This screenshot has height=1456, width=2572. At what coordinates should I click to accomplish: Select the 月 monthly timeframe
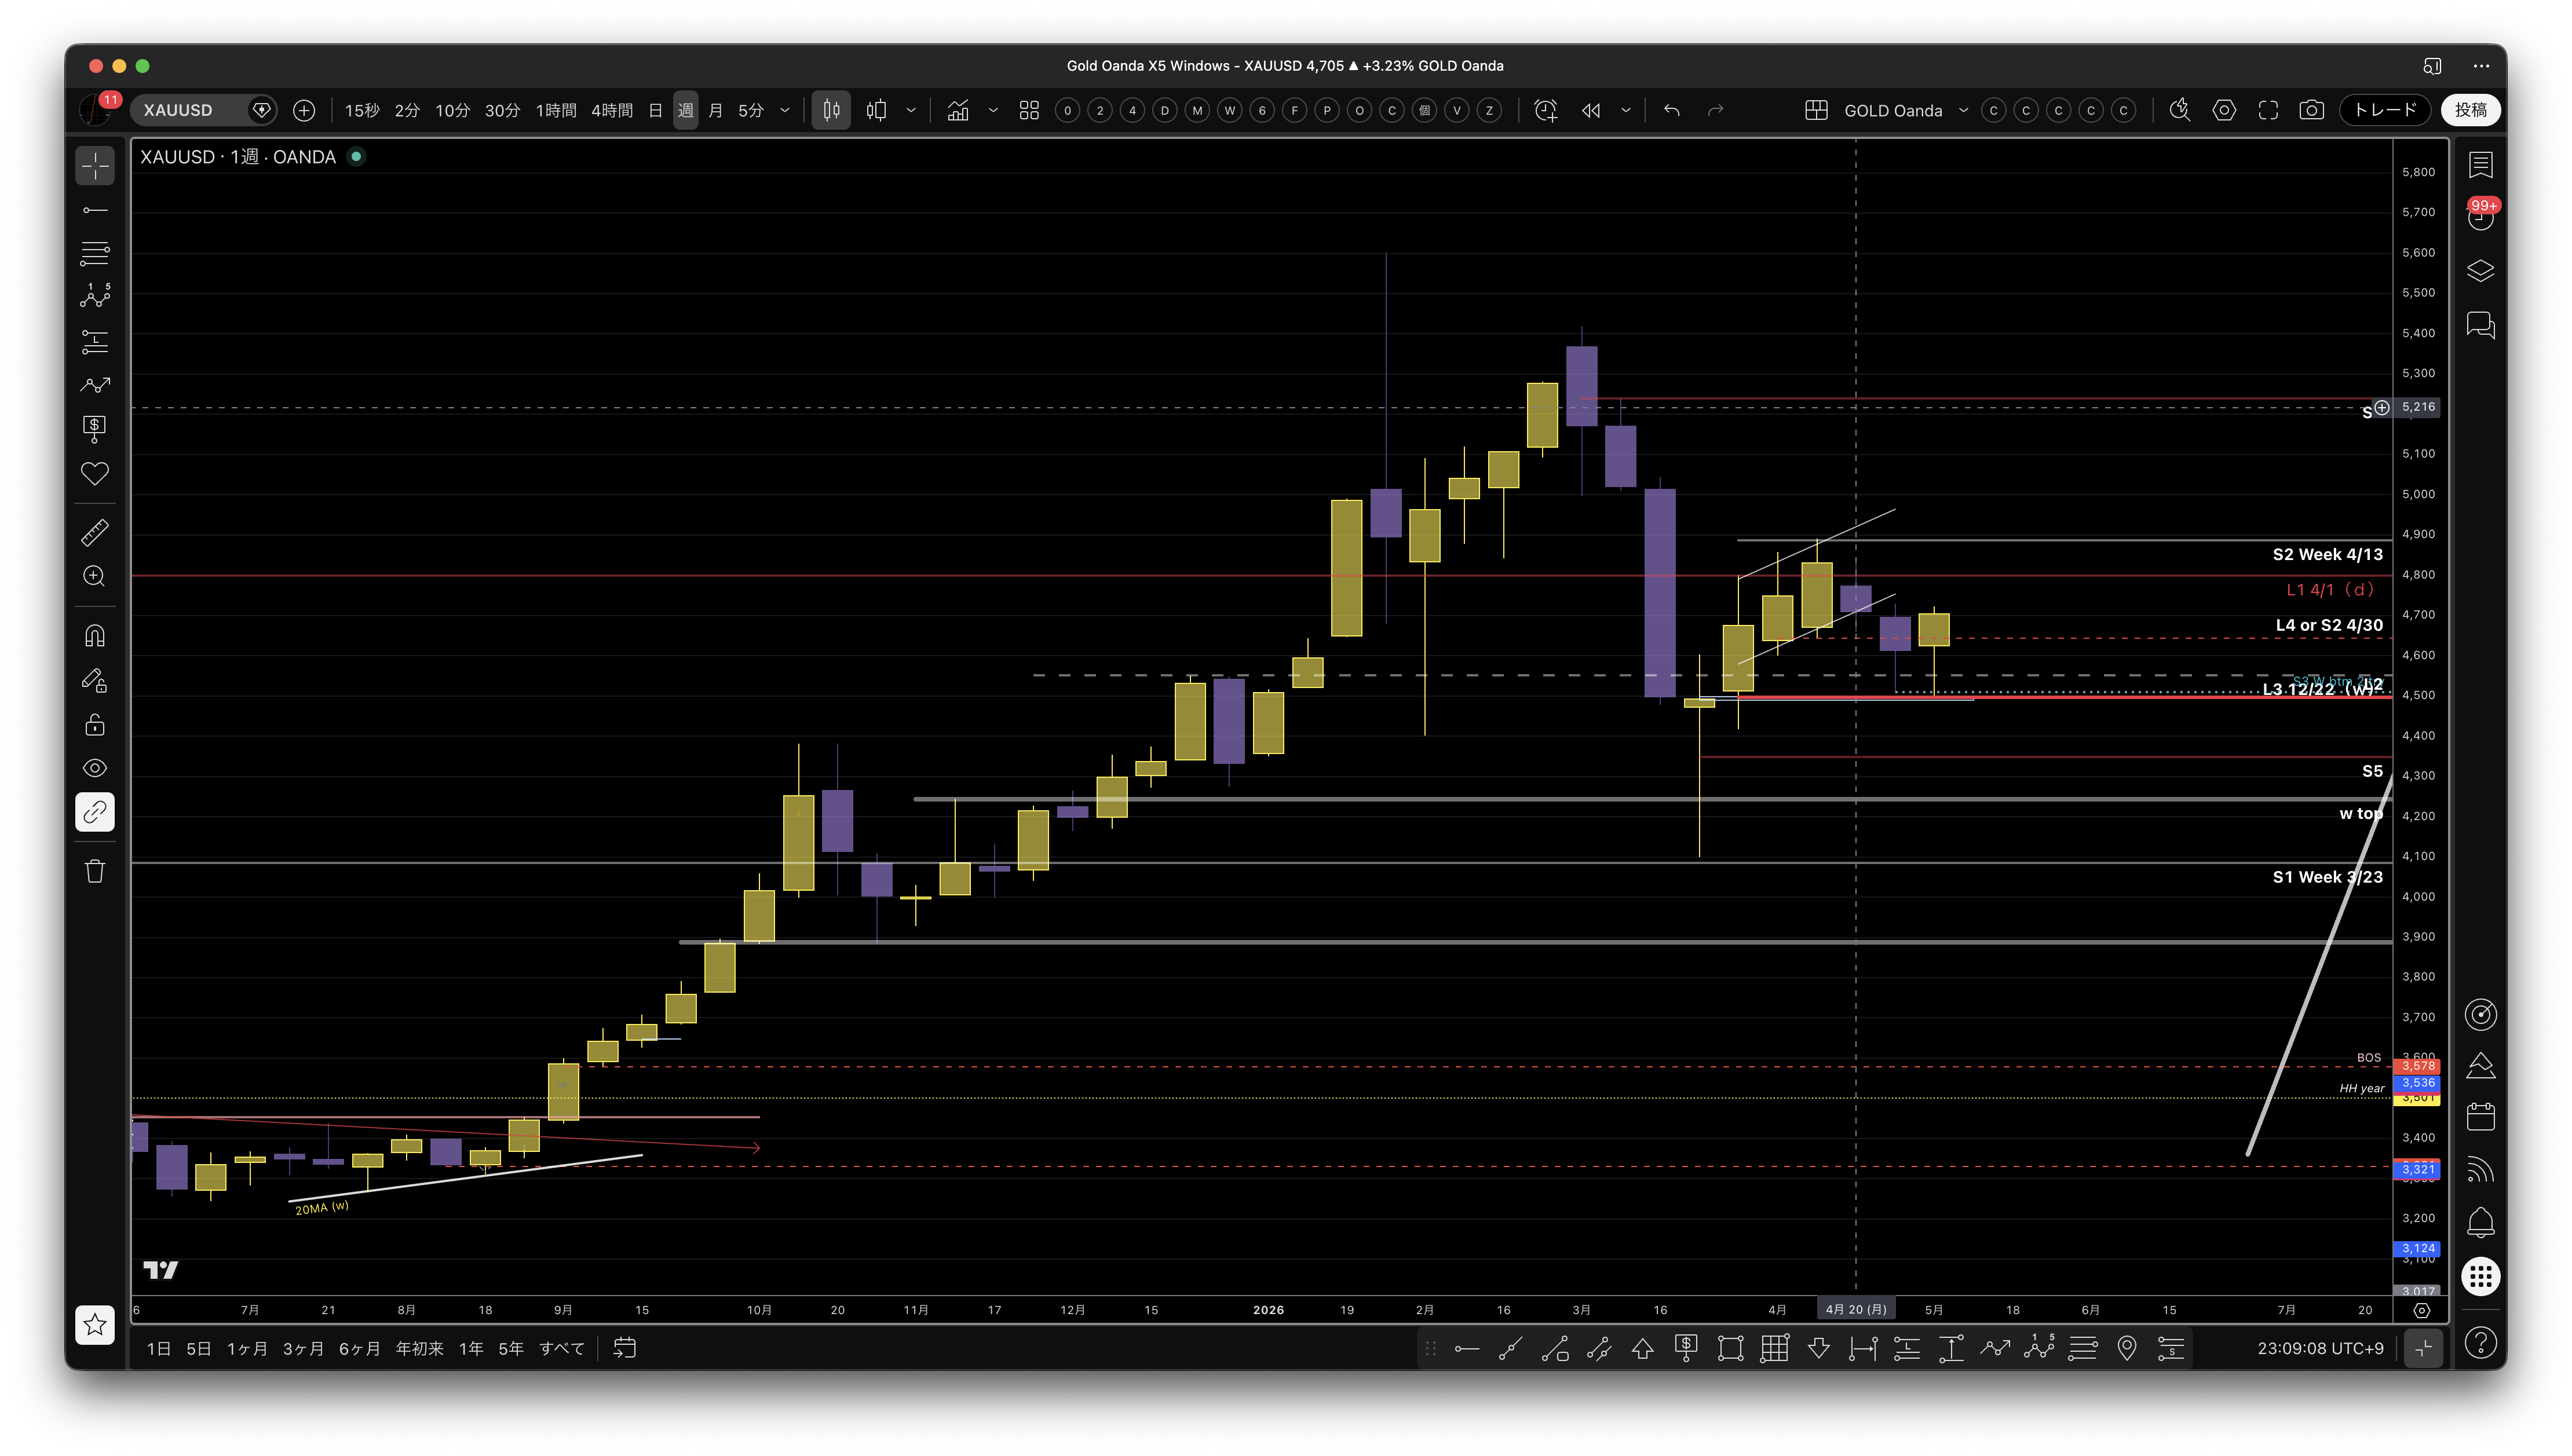tap(716, 110)
